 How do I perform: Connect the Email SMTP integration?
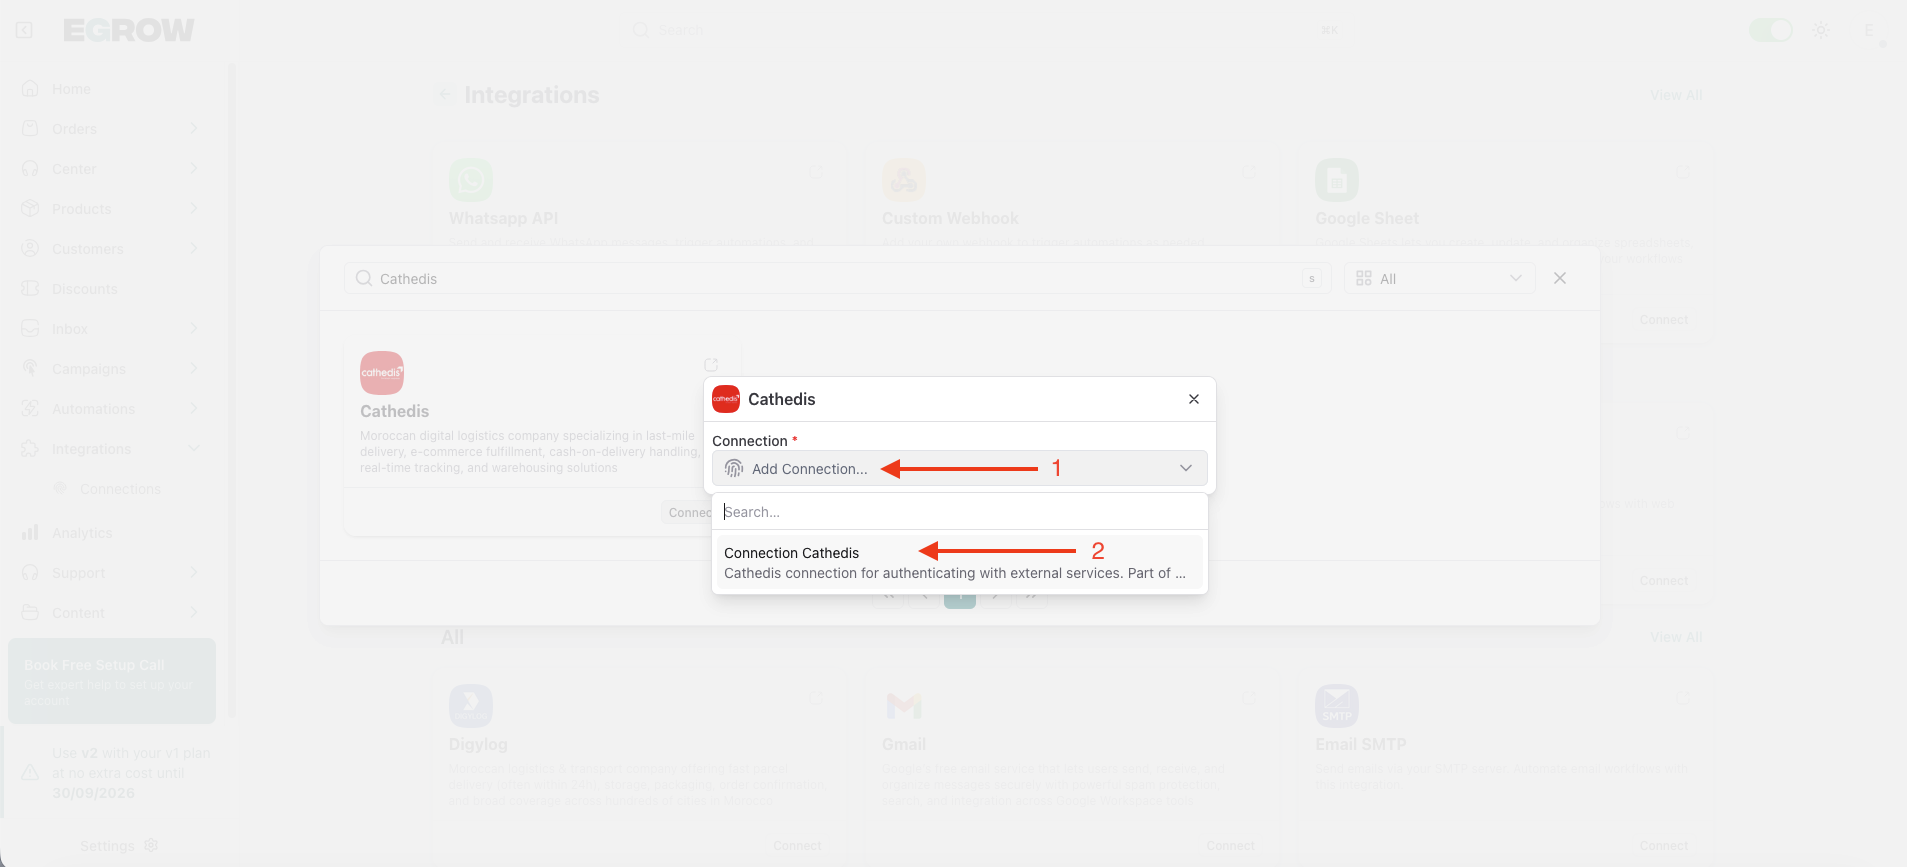coord(1664,846)
